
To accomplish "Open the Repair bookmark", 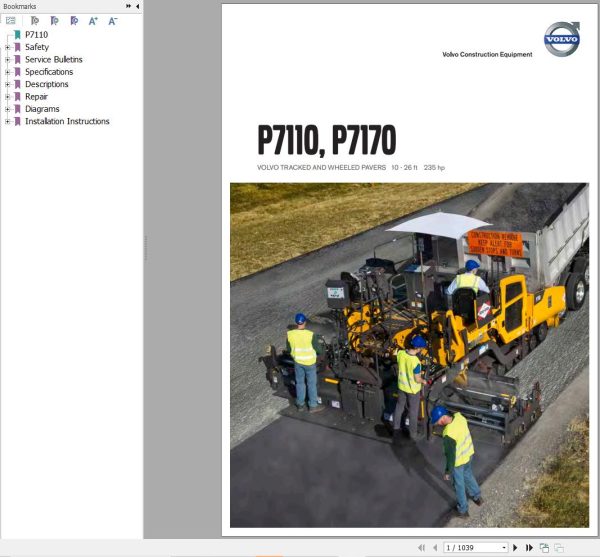I will (x=36, y=96).
